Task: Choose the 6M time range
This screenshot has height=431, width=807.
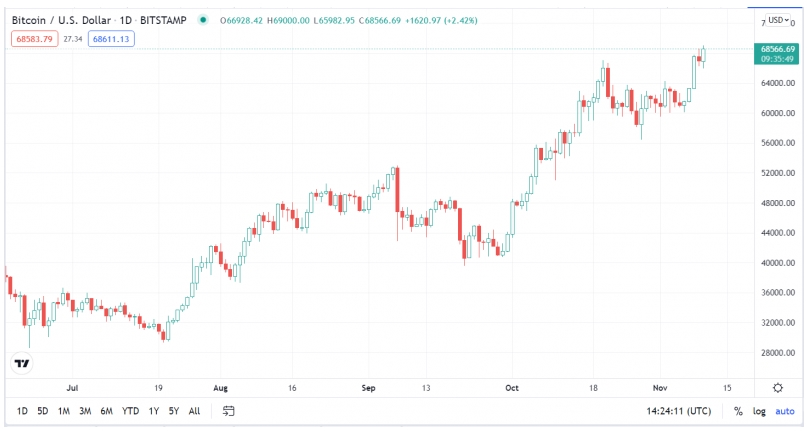Action: 108,411
